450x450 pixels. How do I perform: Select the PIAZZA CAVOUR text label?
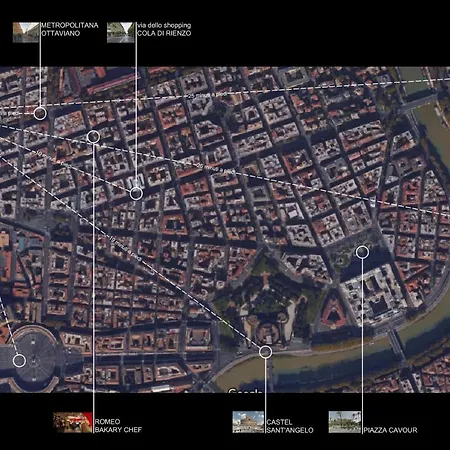[x=390, y=430]
